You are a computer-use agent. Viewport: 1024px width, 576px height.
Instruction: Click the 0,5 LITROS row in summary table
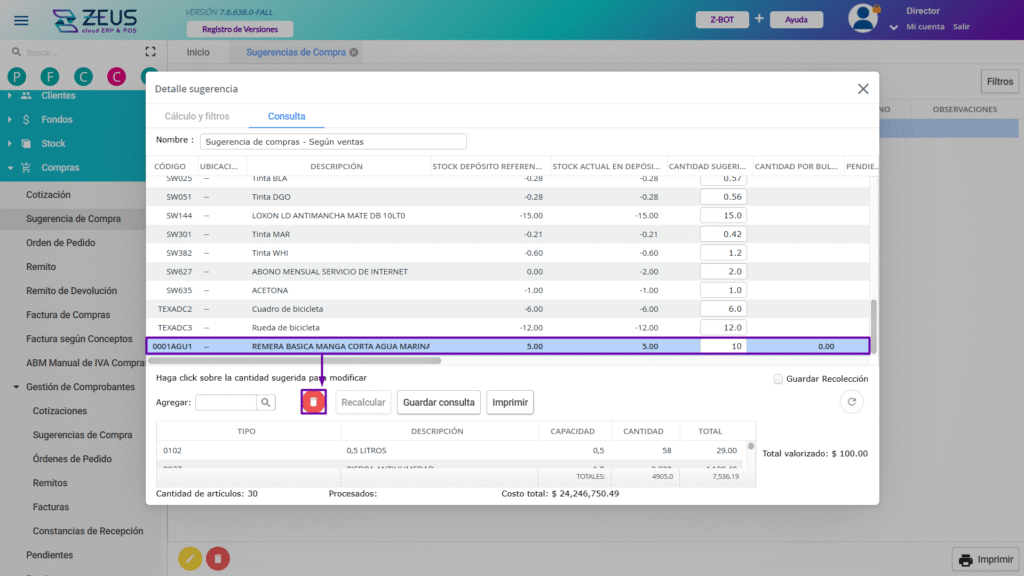[451, 451]
